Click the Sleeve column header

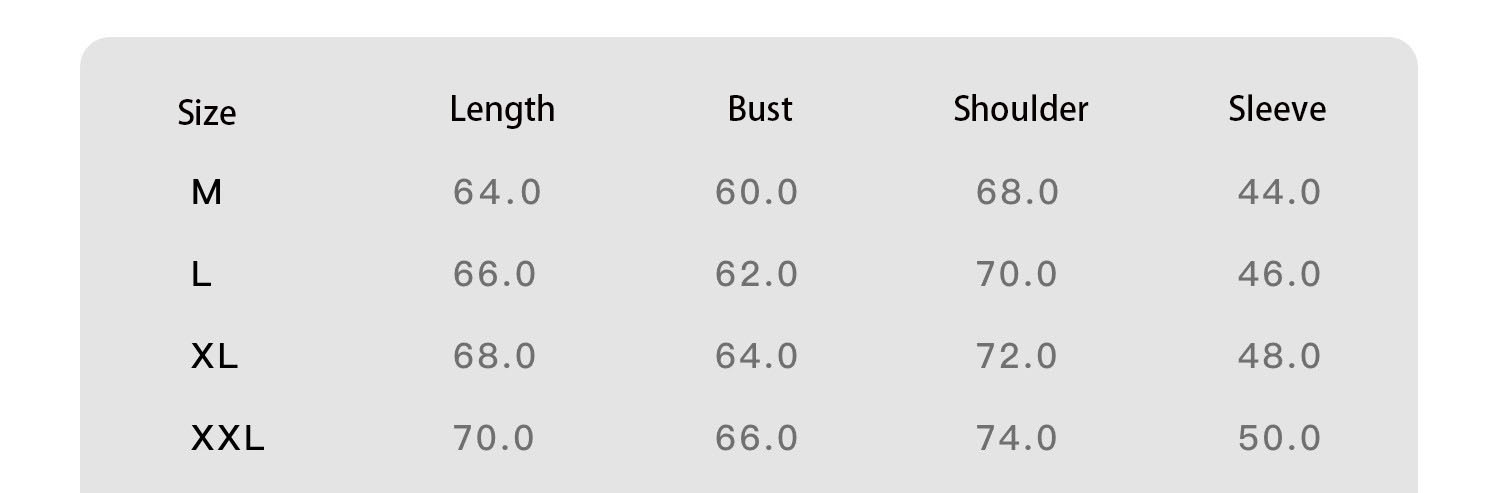[x=1277, y=109]
